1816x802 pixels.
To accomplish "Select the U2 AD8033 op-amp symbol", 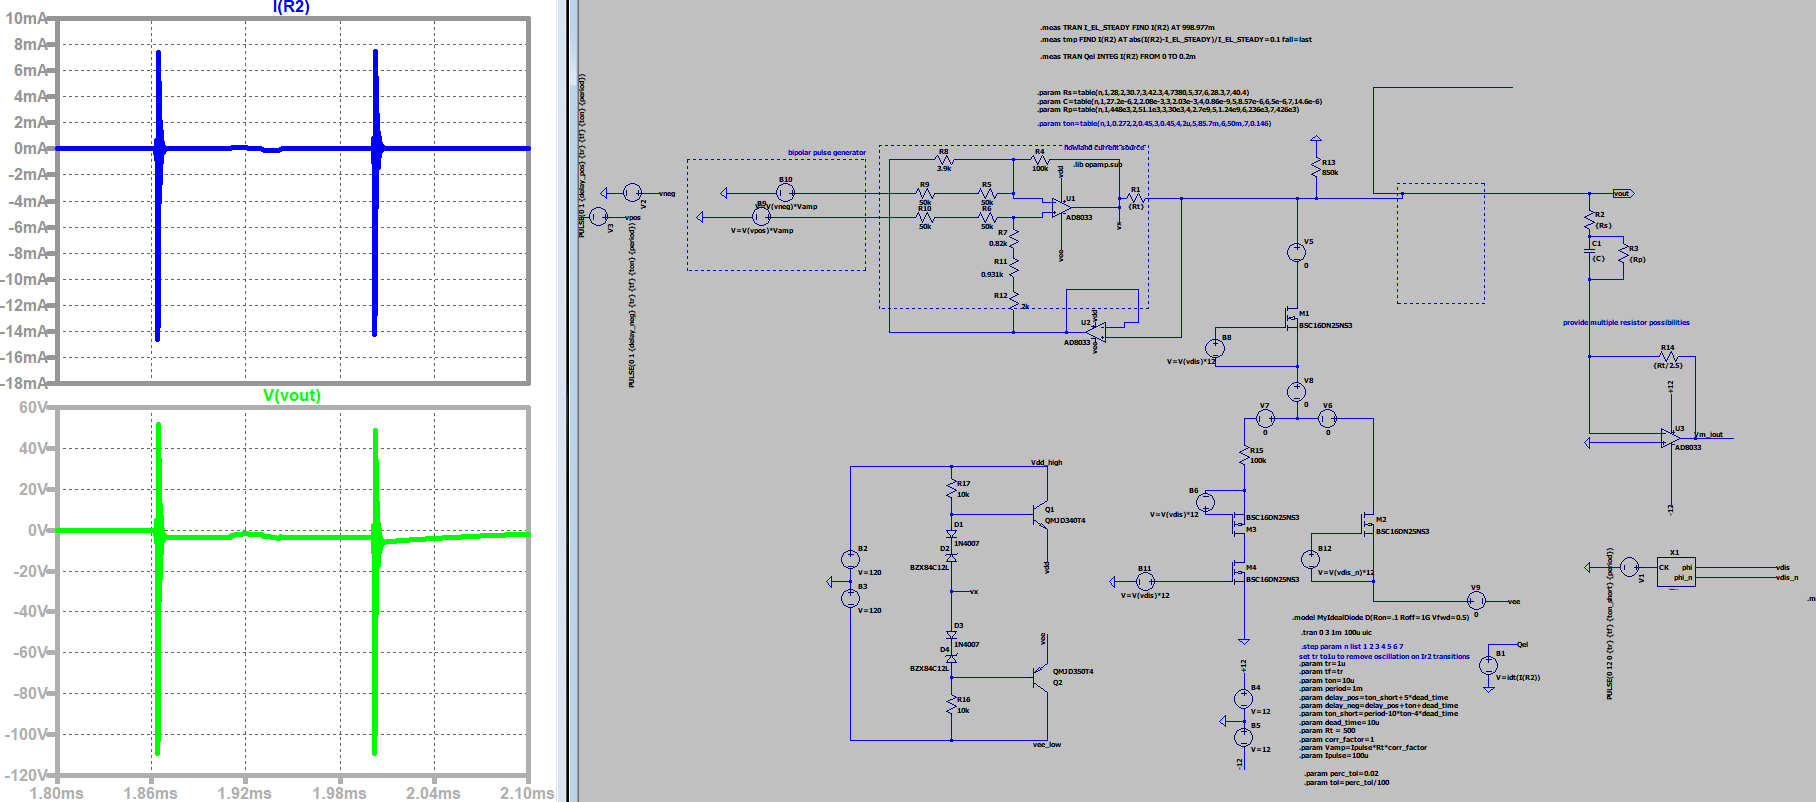I will click(1097, 329).
